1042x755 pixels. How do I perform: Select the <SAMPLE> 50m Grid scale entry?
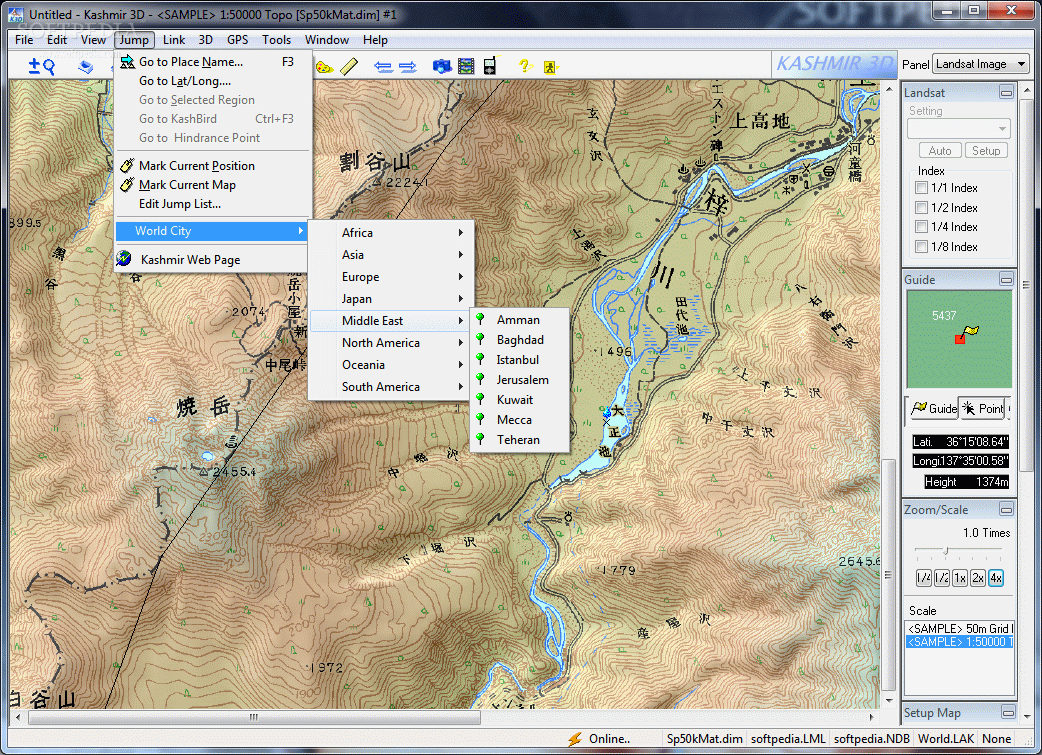[x=960, y=628]
